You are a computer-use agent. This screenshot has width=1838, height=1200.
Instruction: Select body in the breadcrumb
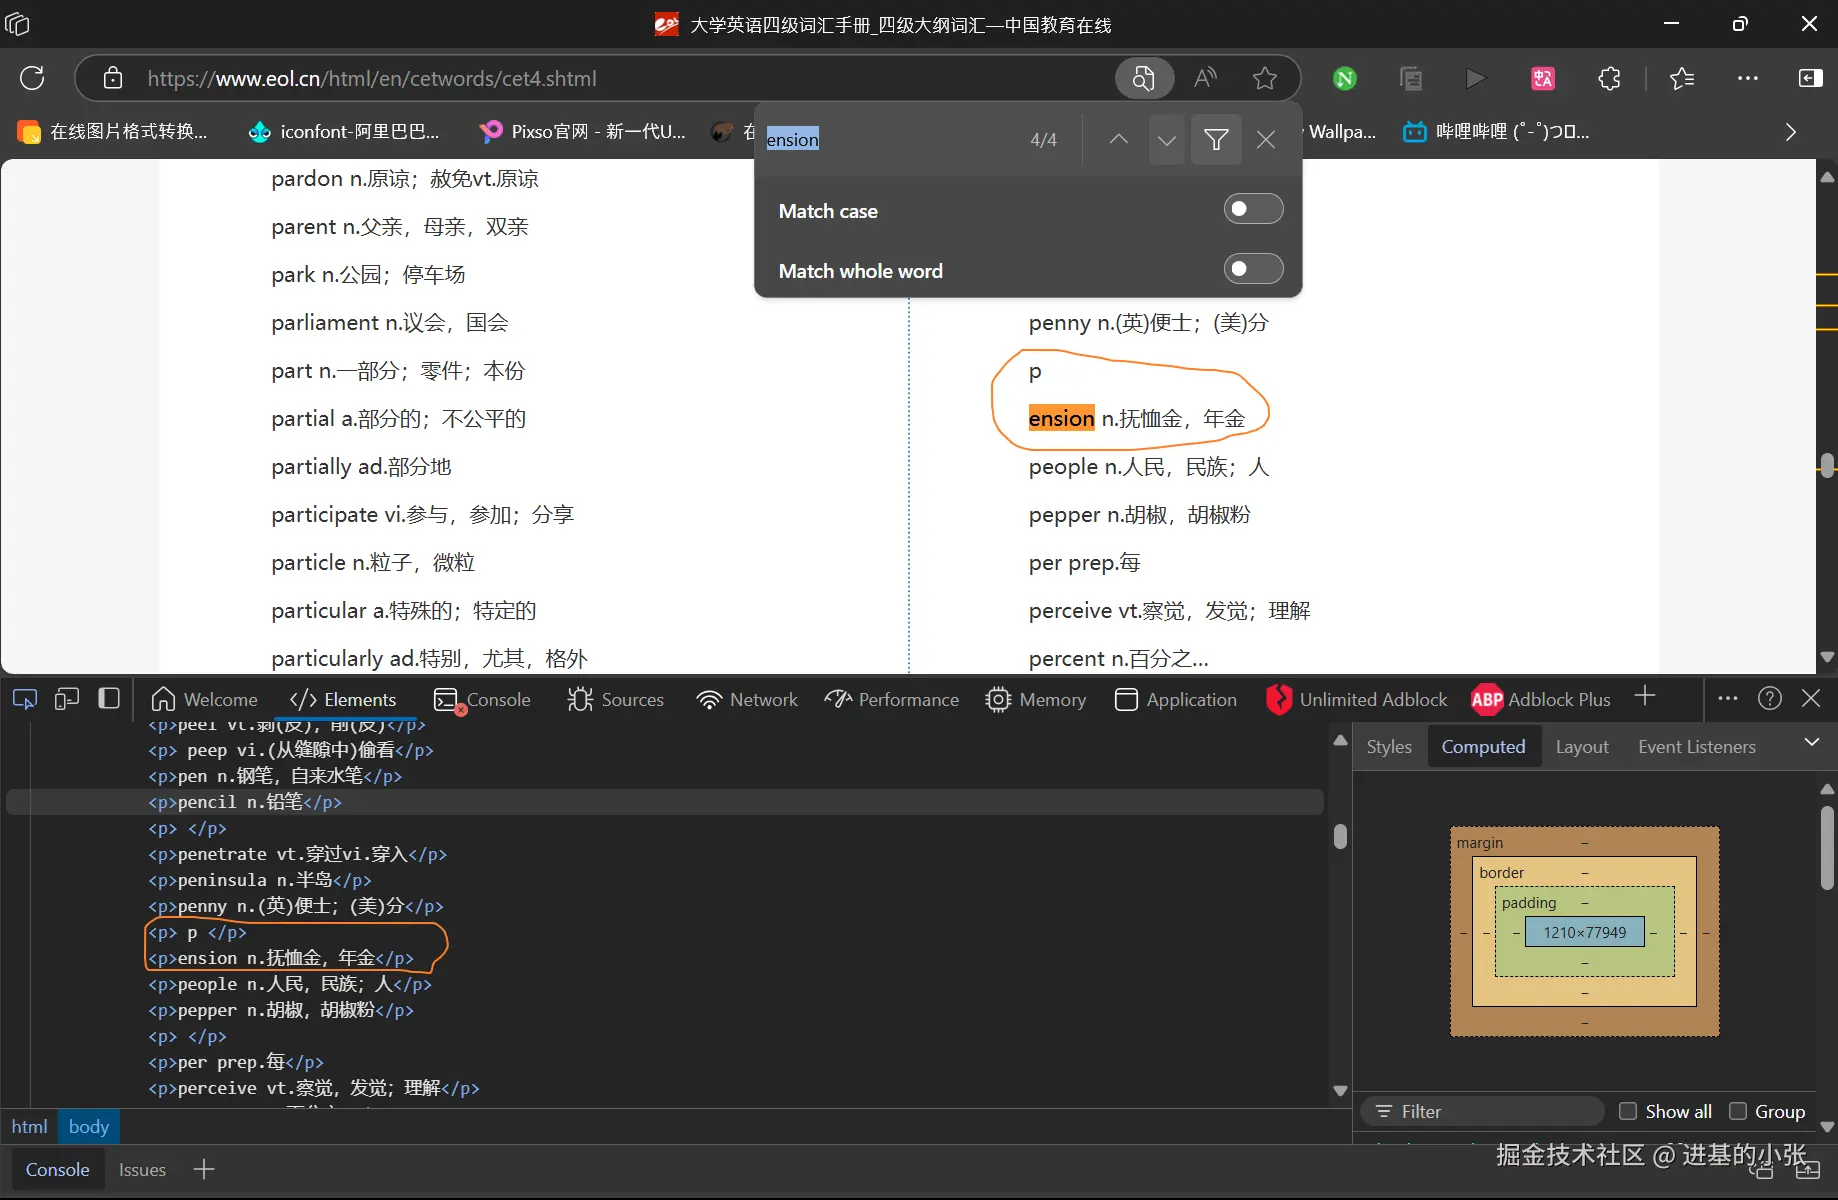[89, 1127]
